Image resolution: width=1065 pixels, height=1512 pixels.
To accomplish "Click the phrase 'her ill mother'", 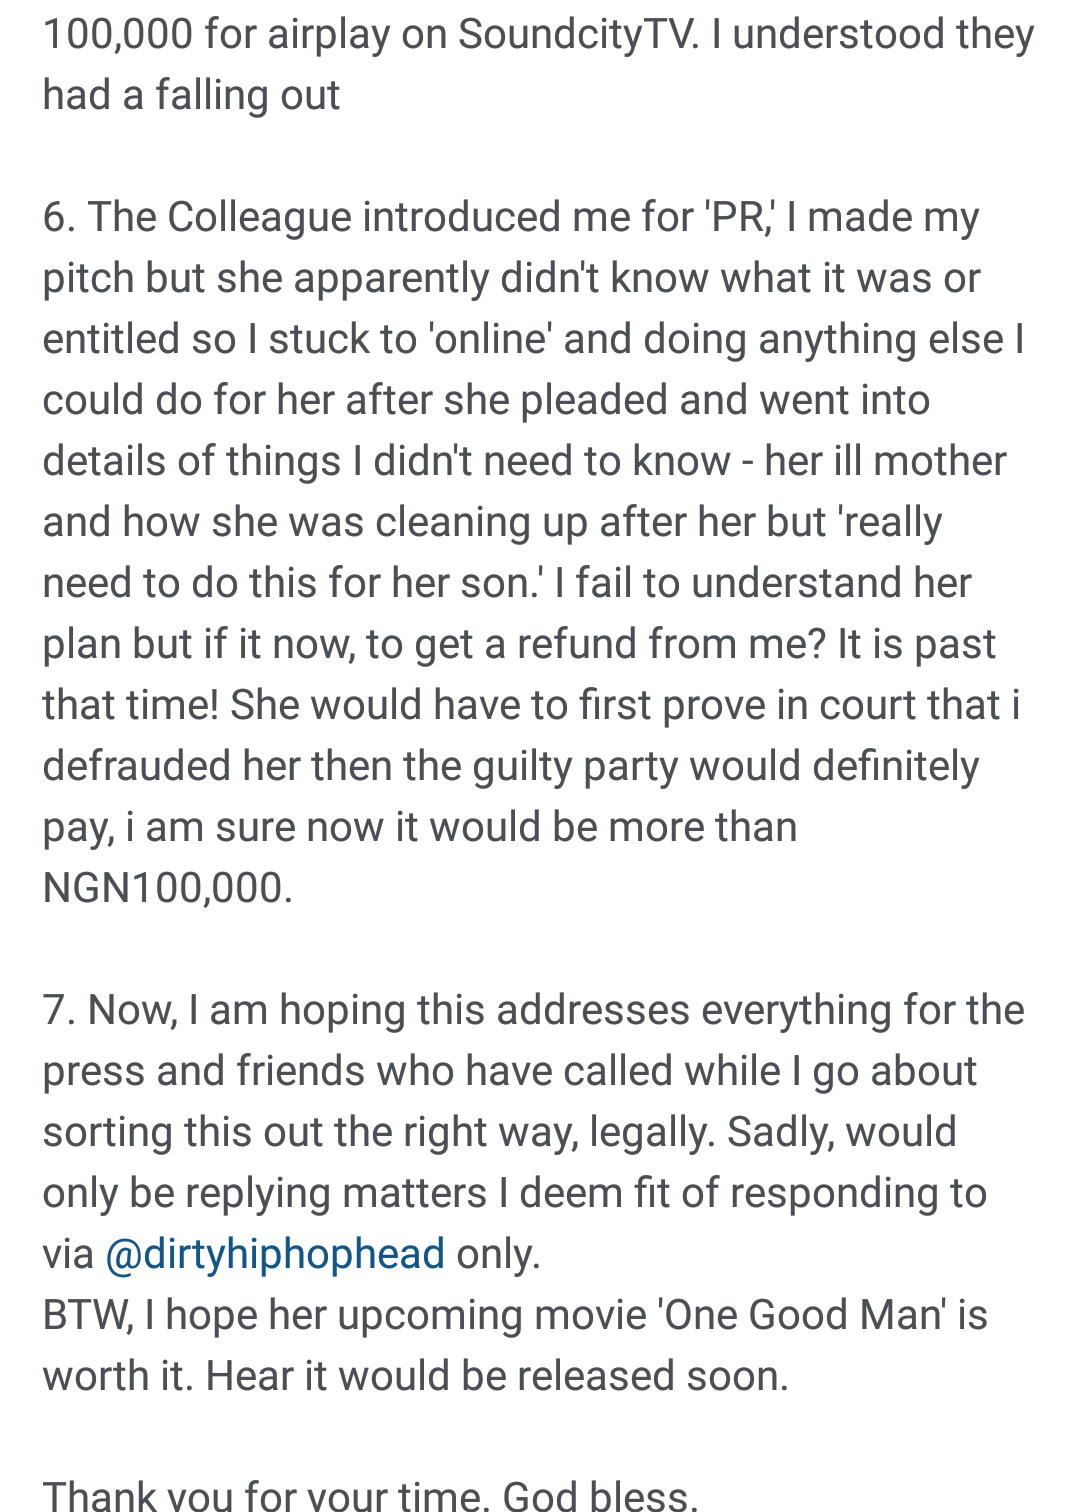I will click(885, 461).
